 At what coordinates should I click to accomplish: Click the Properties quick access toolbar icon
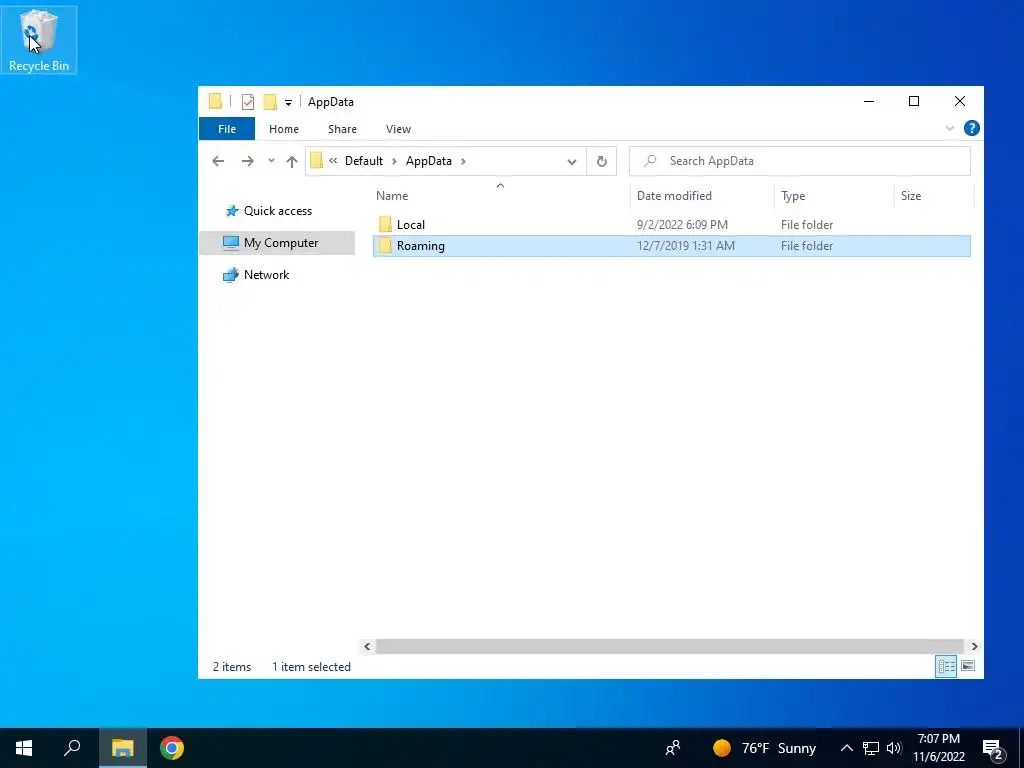point(248,102)
